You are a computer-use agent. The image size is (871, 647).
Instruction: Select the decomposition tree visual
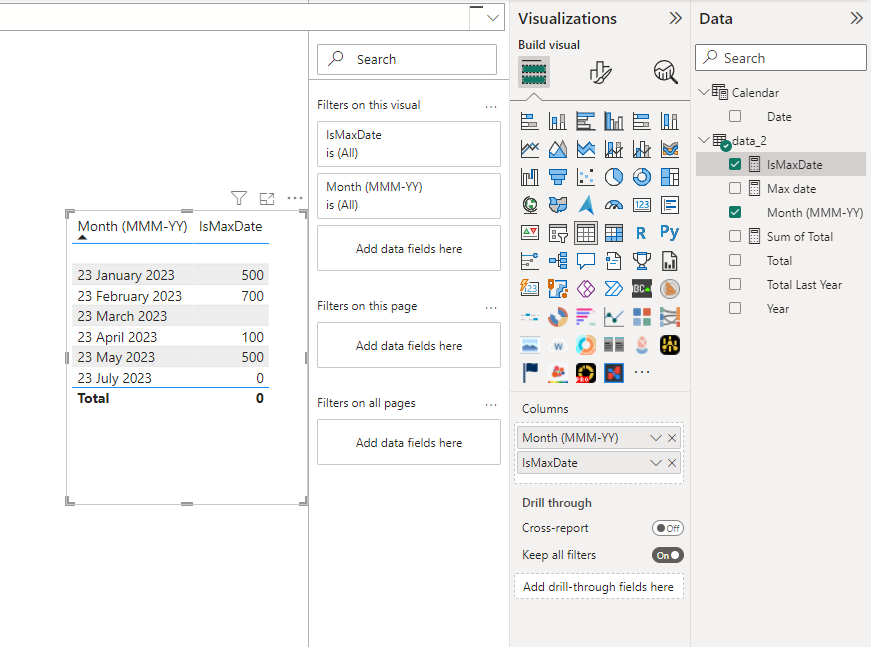558,260
